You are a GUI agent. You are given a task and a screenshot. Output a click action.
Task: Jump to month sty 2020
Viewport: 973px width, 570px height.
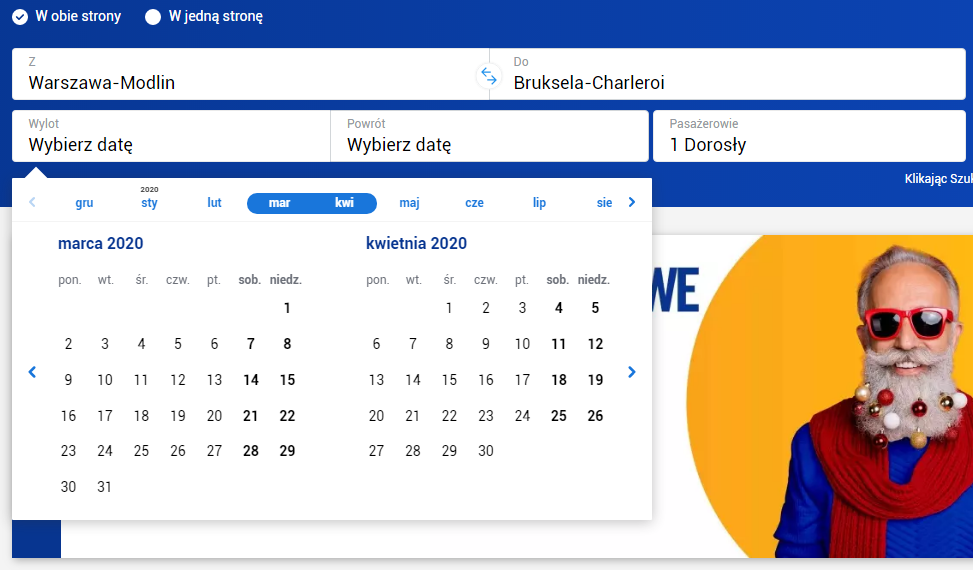coord(149,198)
